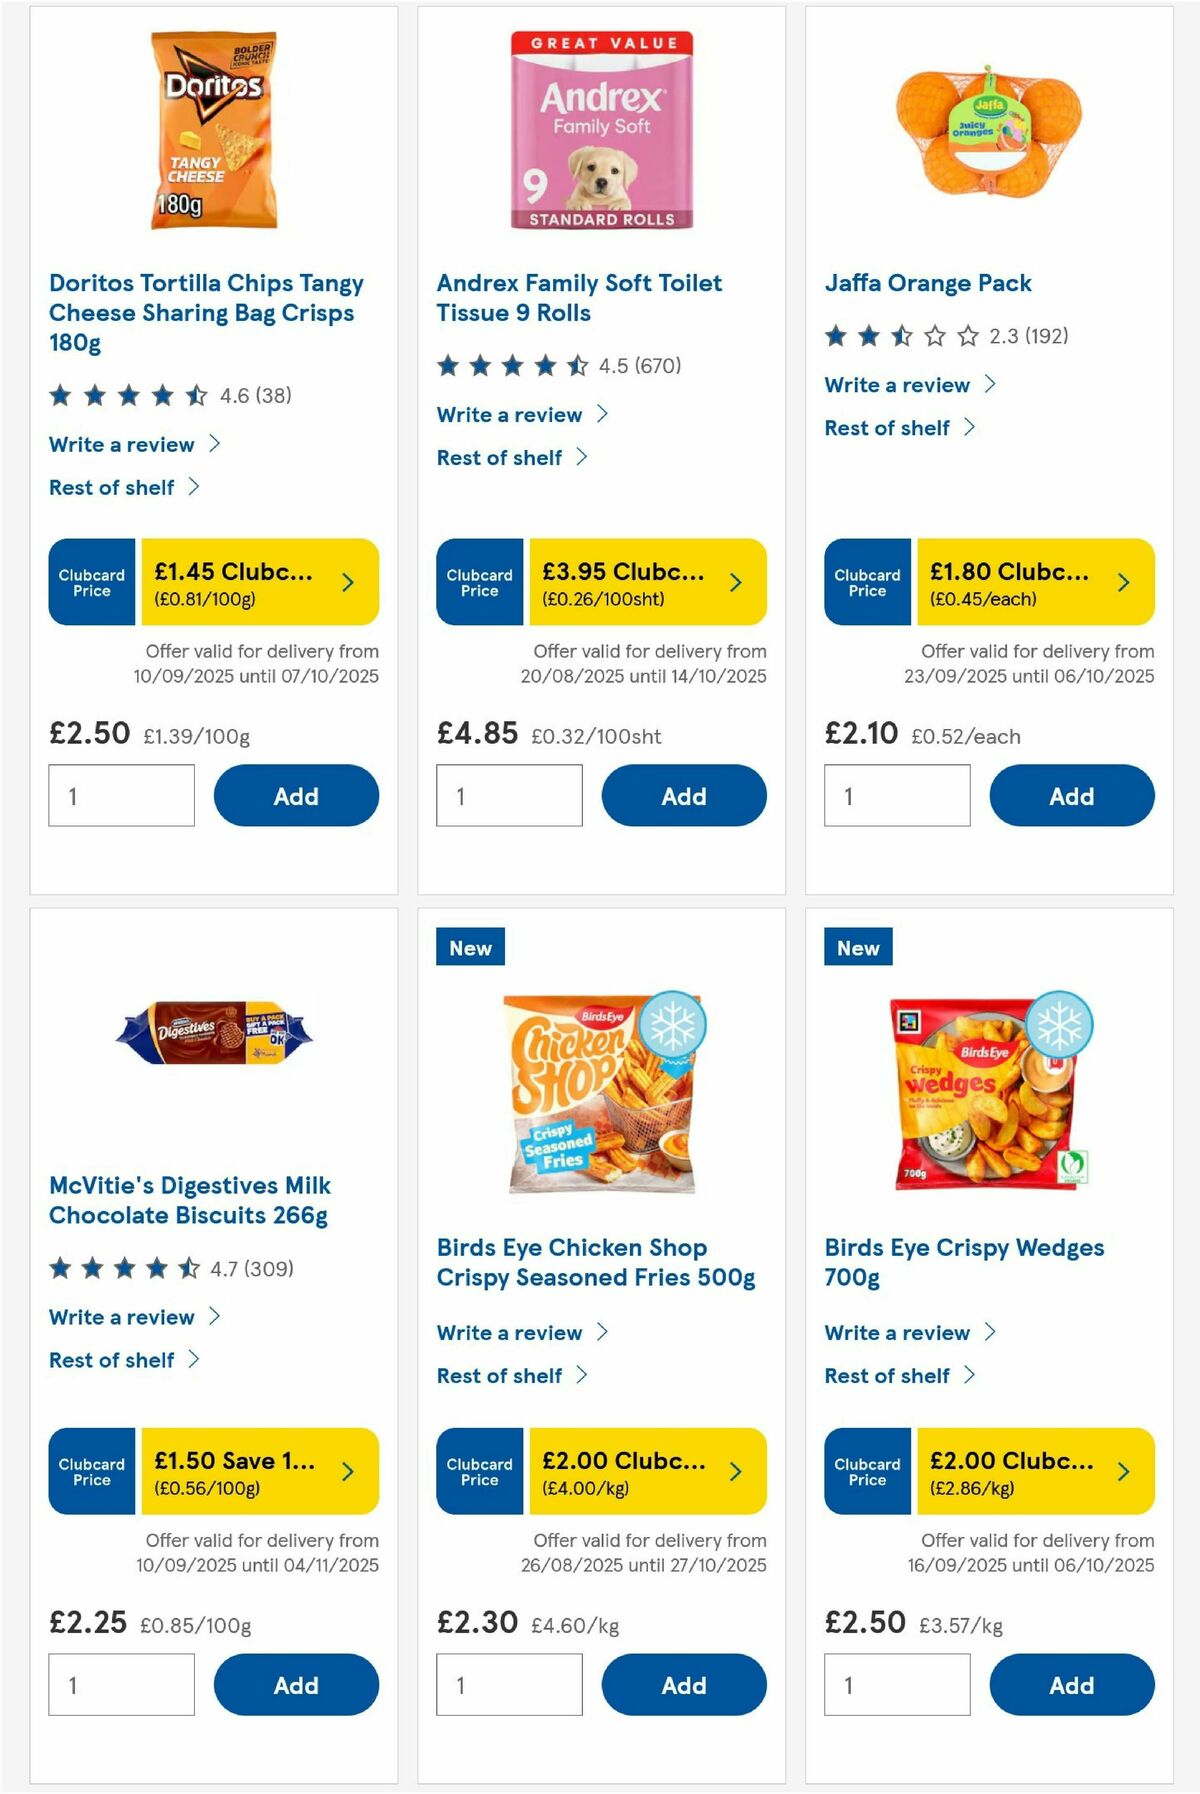Click the Clubcard Price badge on Crispy Wedges
Screen dimensions: 1200x1794
pos(866,1472)
